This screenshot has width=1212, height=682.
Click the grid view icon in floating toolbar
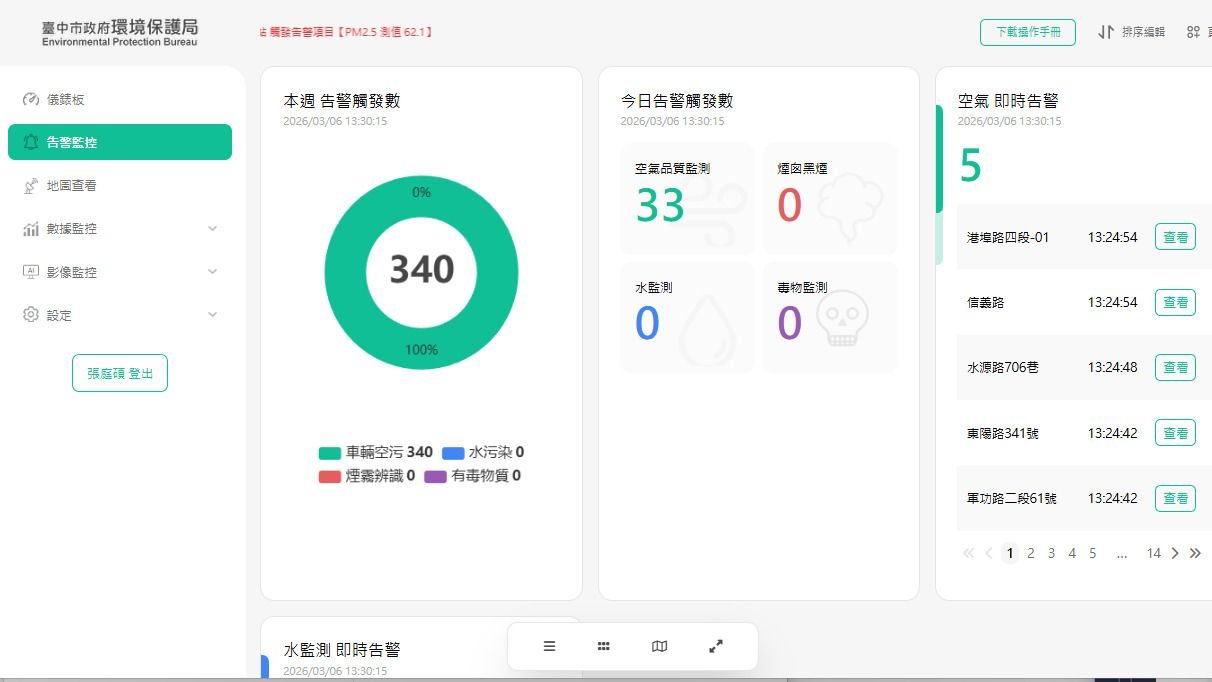coord(604,646)
